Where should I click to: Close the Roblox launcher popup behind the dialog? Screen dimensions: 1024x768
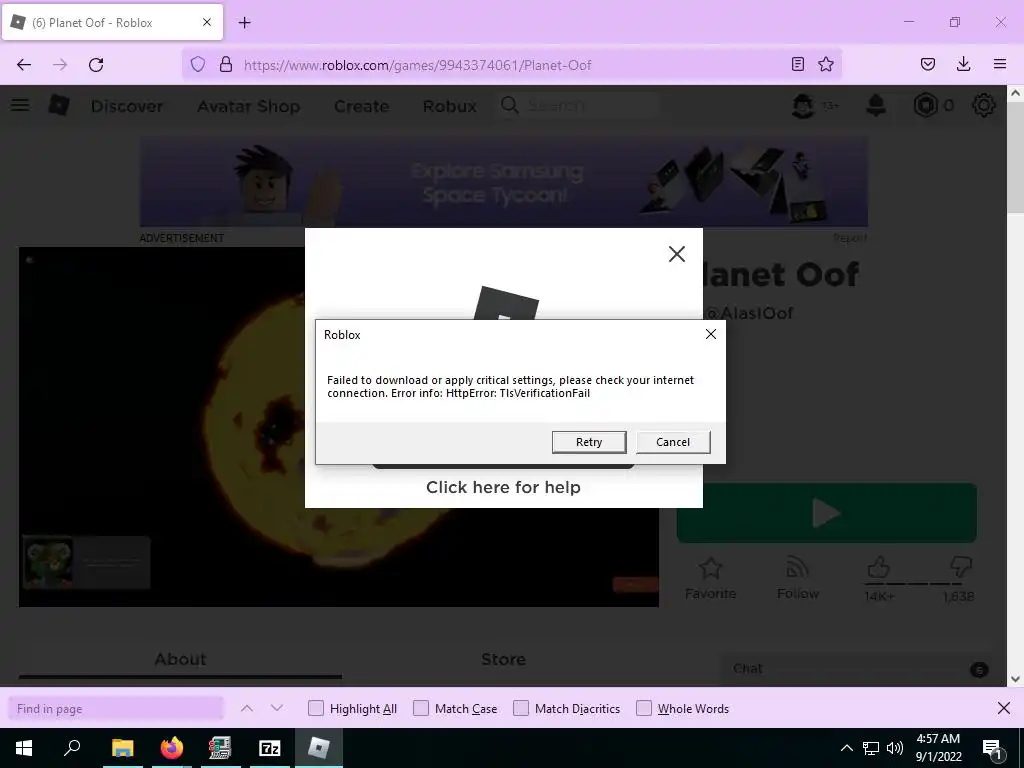677,254
